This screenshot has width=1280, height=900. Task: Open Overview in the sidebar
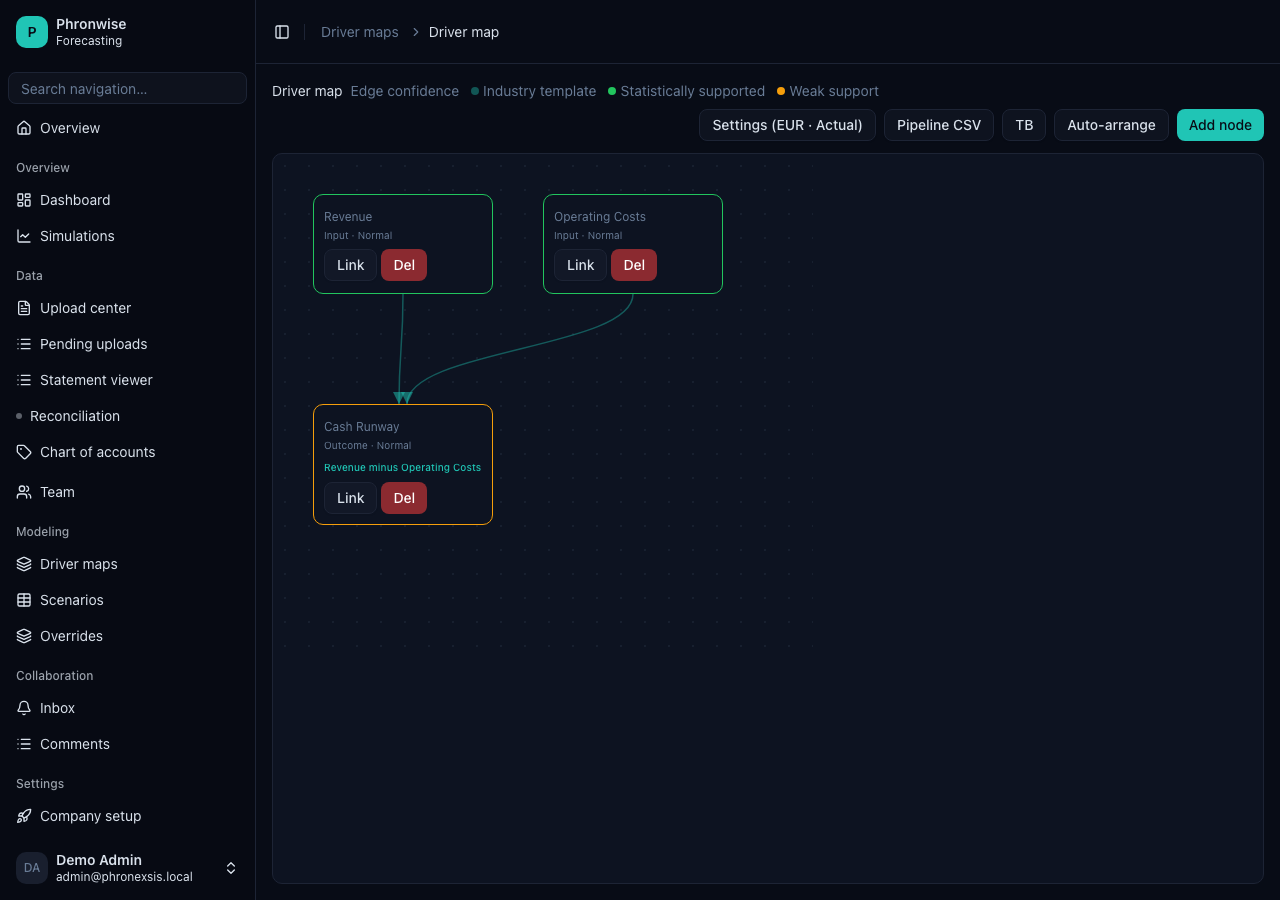[x=127, y=128]
